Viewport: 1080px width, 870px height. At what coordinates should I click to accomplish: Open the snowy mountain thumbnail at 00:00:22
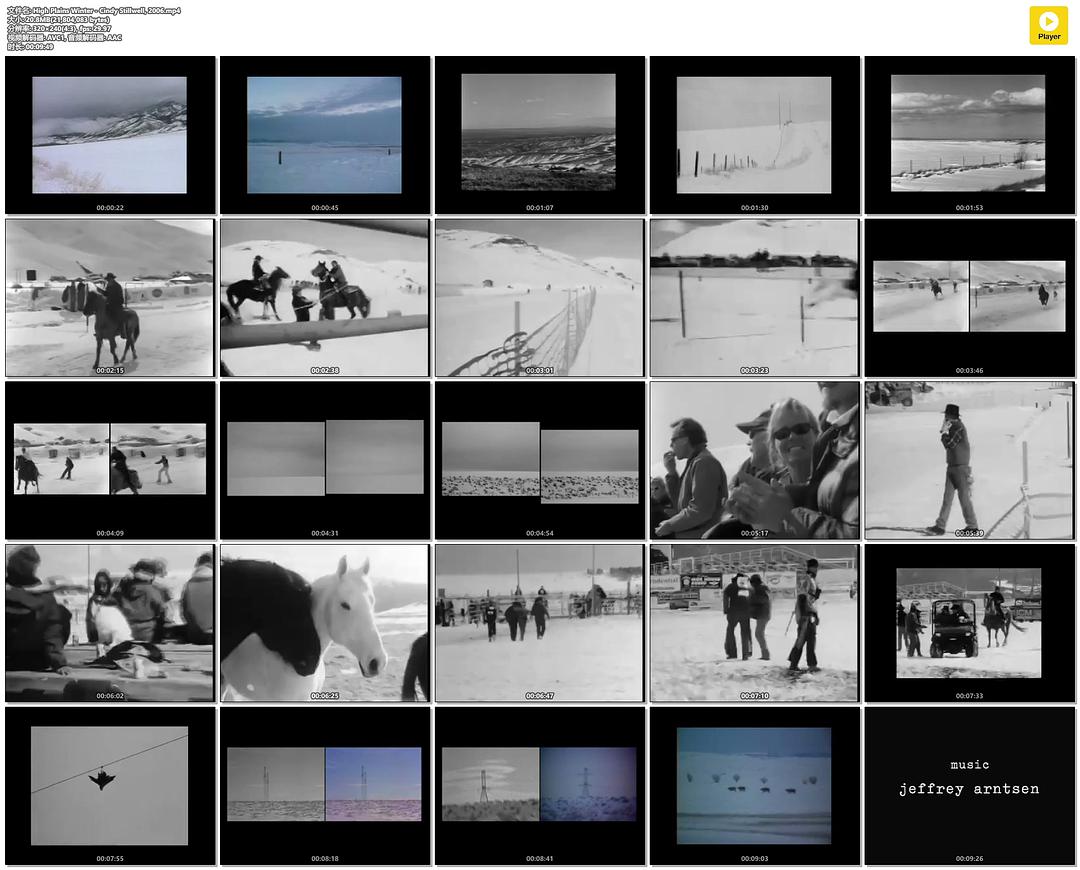point(109,135)
